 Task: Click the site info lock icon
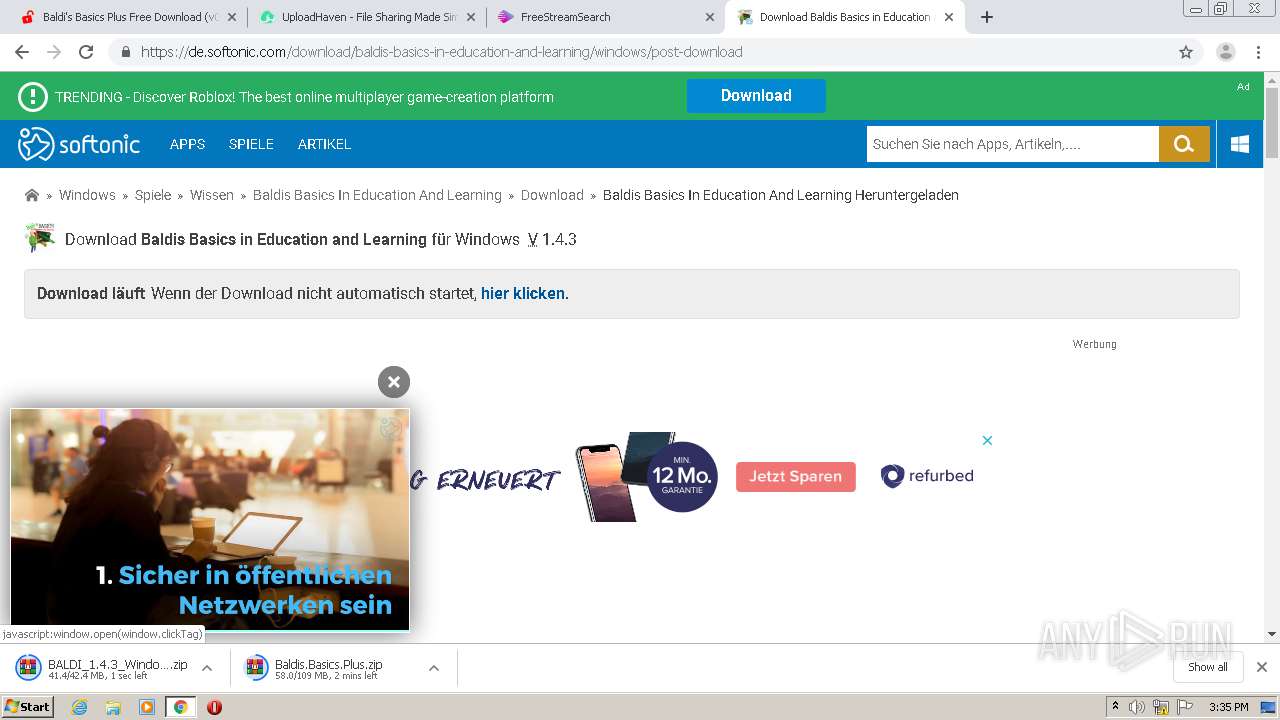(x=126, y=52)
